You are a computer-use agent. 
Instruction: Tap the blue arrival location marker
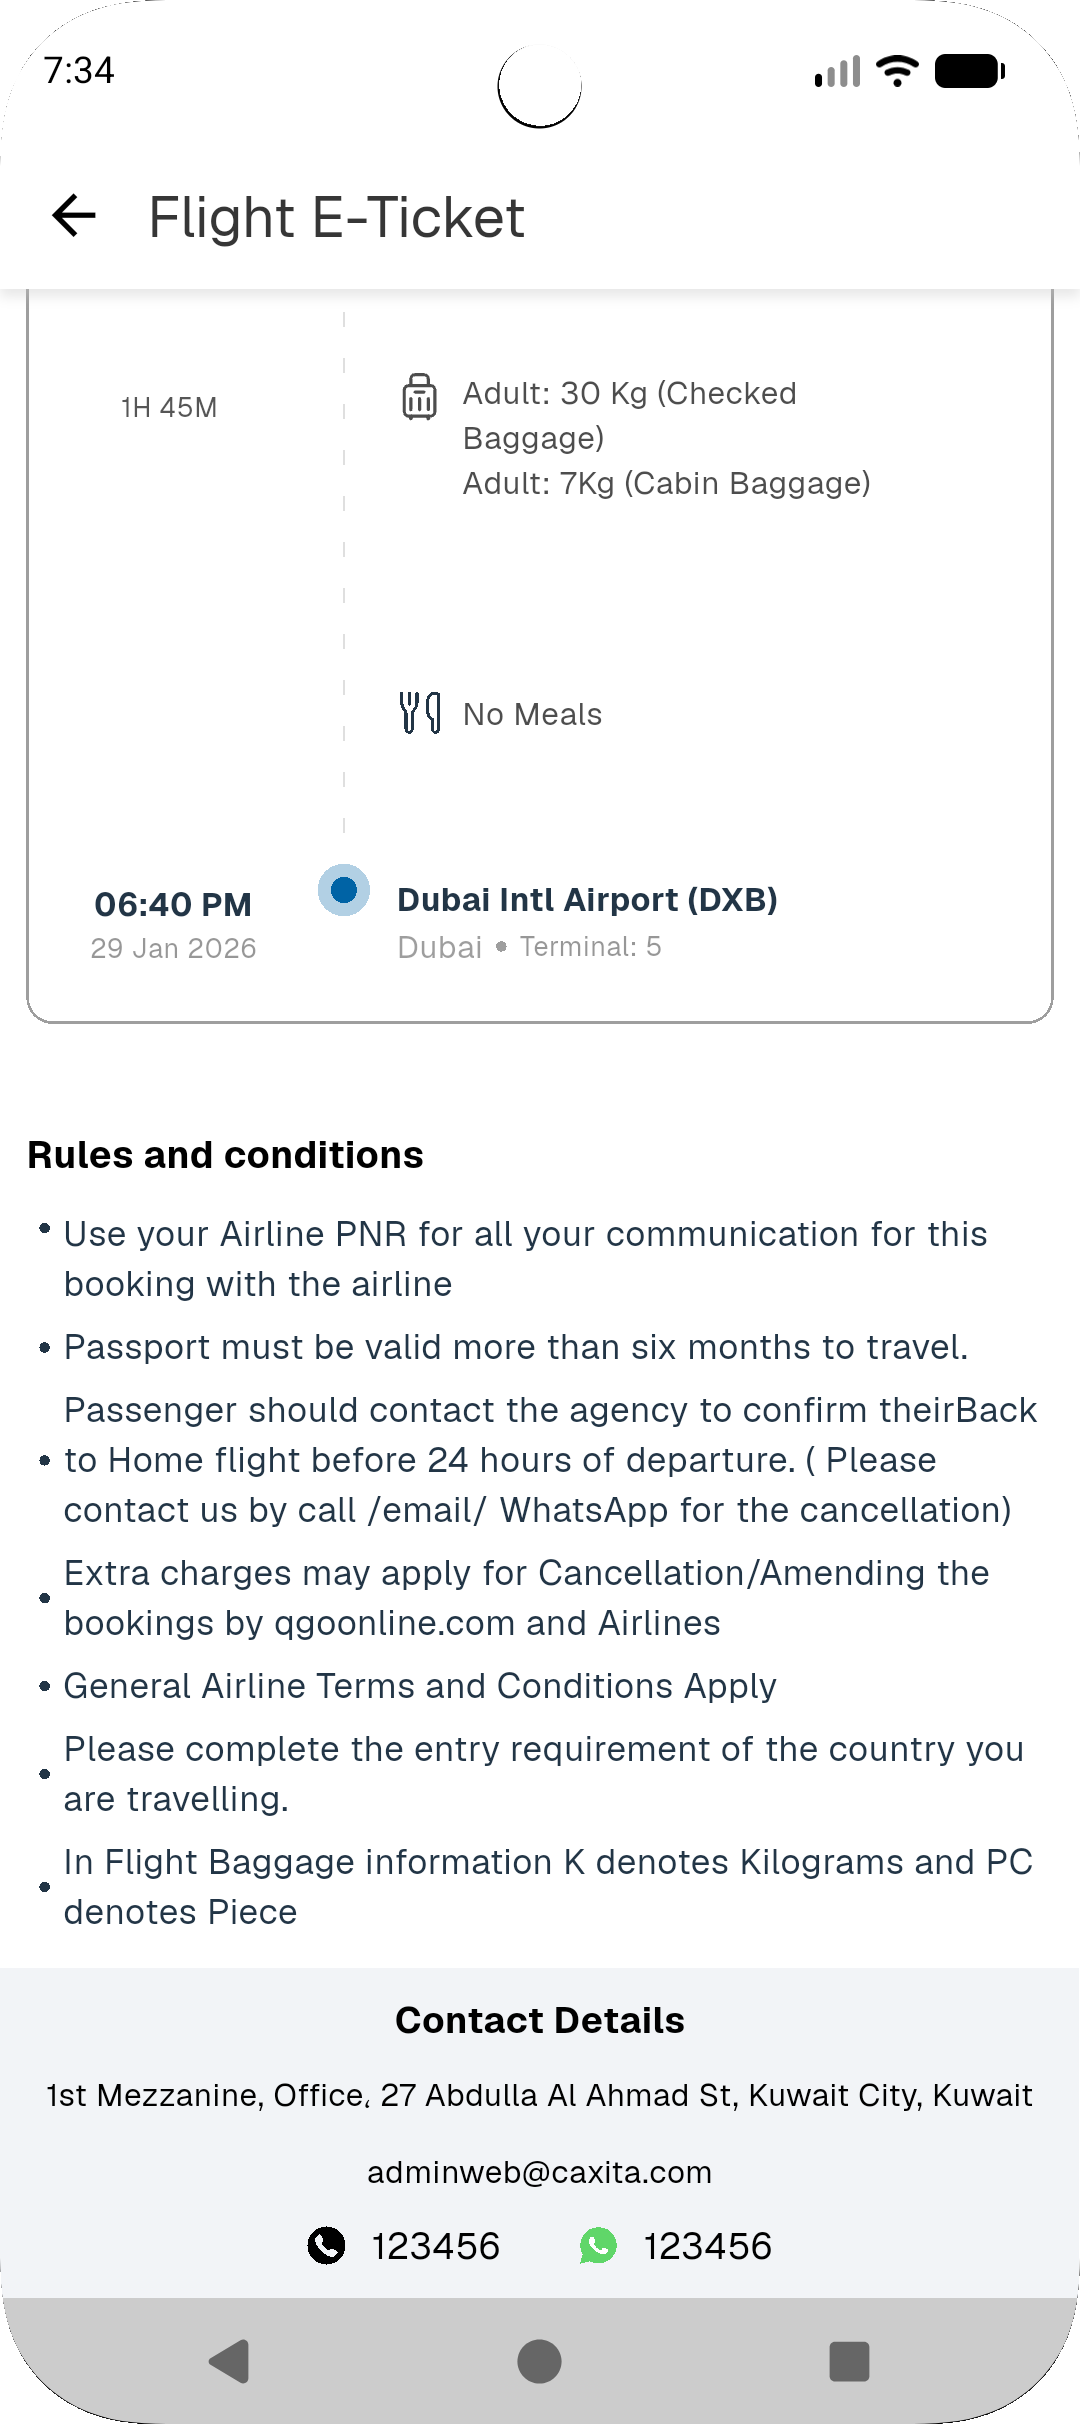pyautogui.click(x=344, y=890)
